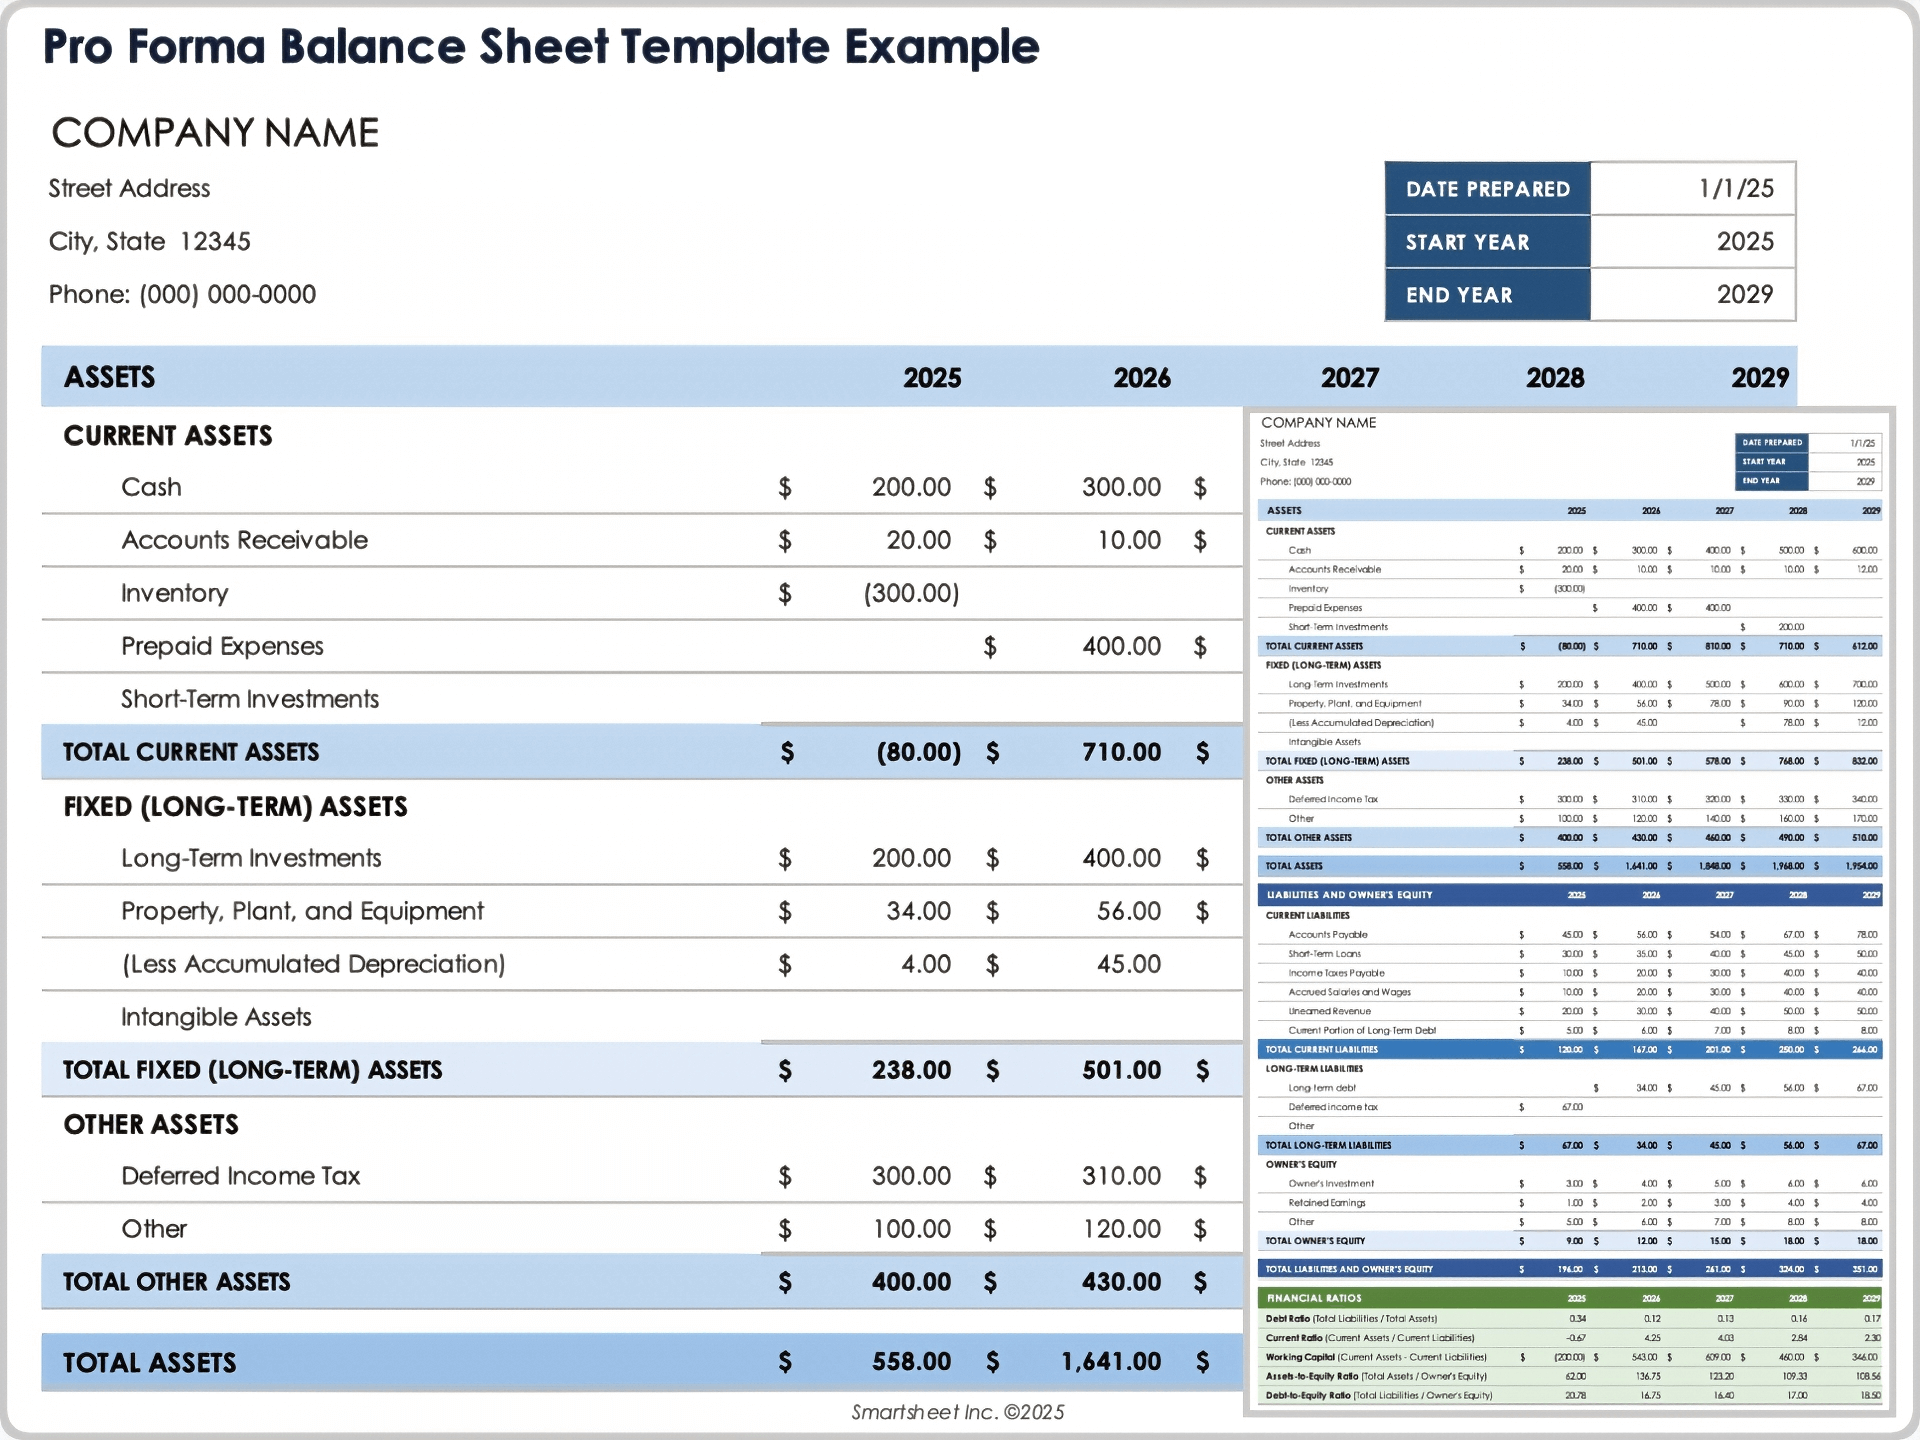Image resolution: width=1920 pixels, height=1440 pixels.
Task: Open the full balance sheet preview thumbnail
Action: click(1569, 910)
